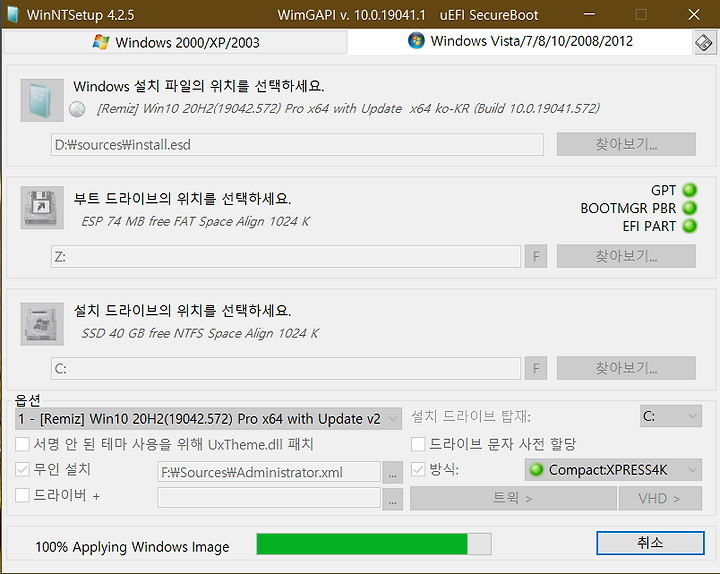Screen dimensions: 720x574
Task: Click 찾아보기 for boot drive Z:
Action: coord(626,256)
